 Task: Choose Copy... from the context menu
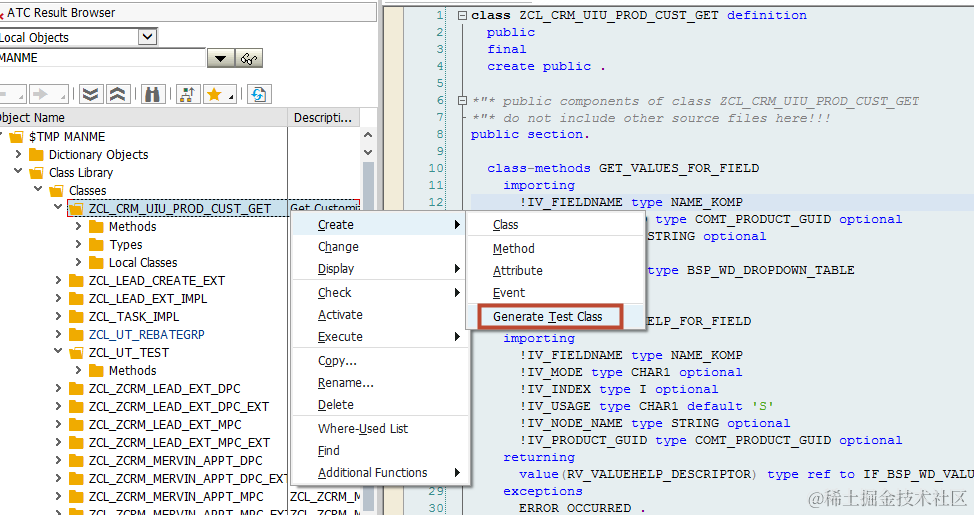click(380, 361)
